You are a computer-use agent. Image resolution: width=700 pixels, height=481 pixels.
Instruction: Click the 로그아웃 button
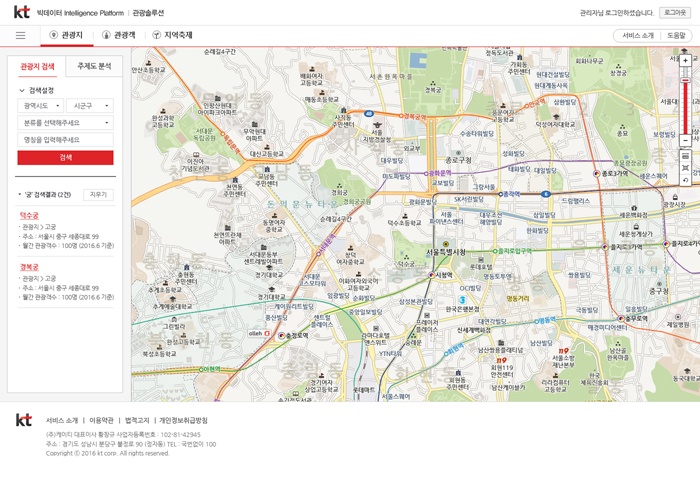click(x=675, y=13)
